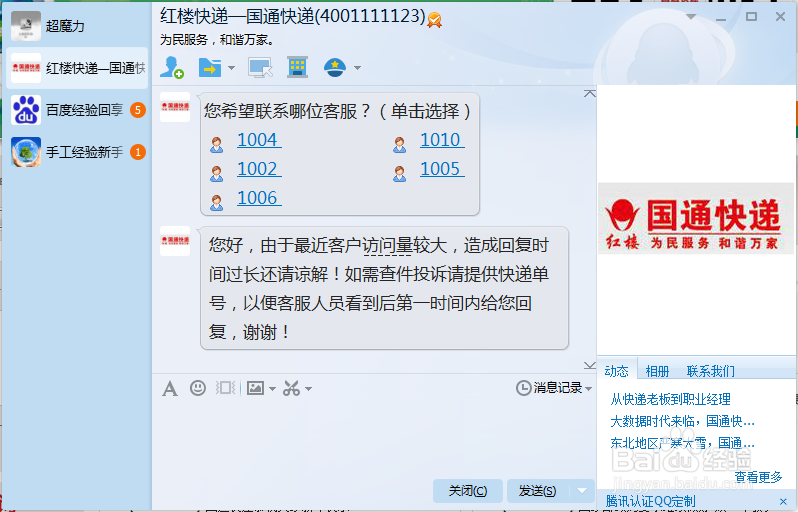Open news 东北地区严寒大雪，国通…
Viewport: 798px width, 512px height.
[682, 443]
